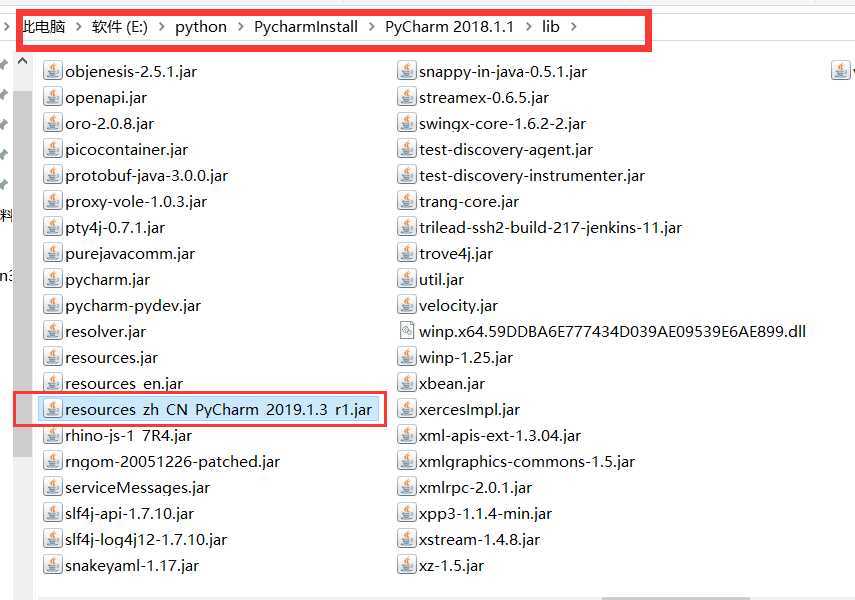Expand the chevron after PycharmInstall breadcrumb
This screenshot has width=855, height=600.
pos(372,26)
